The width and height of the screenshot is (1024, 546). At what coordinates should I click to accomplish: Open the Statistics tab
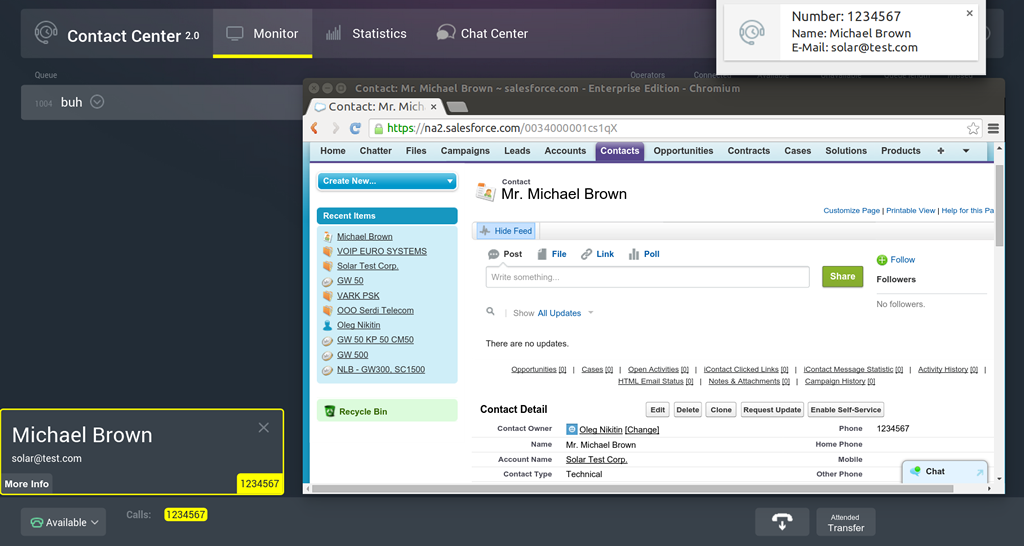[x=366, y=33]
